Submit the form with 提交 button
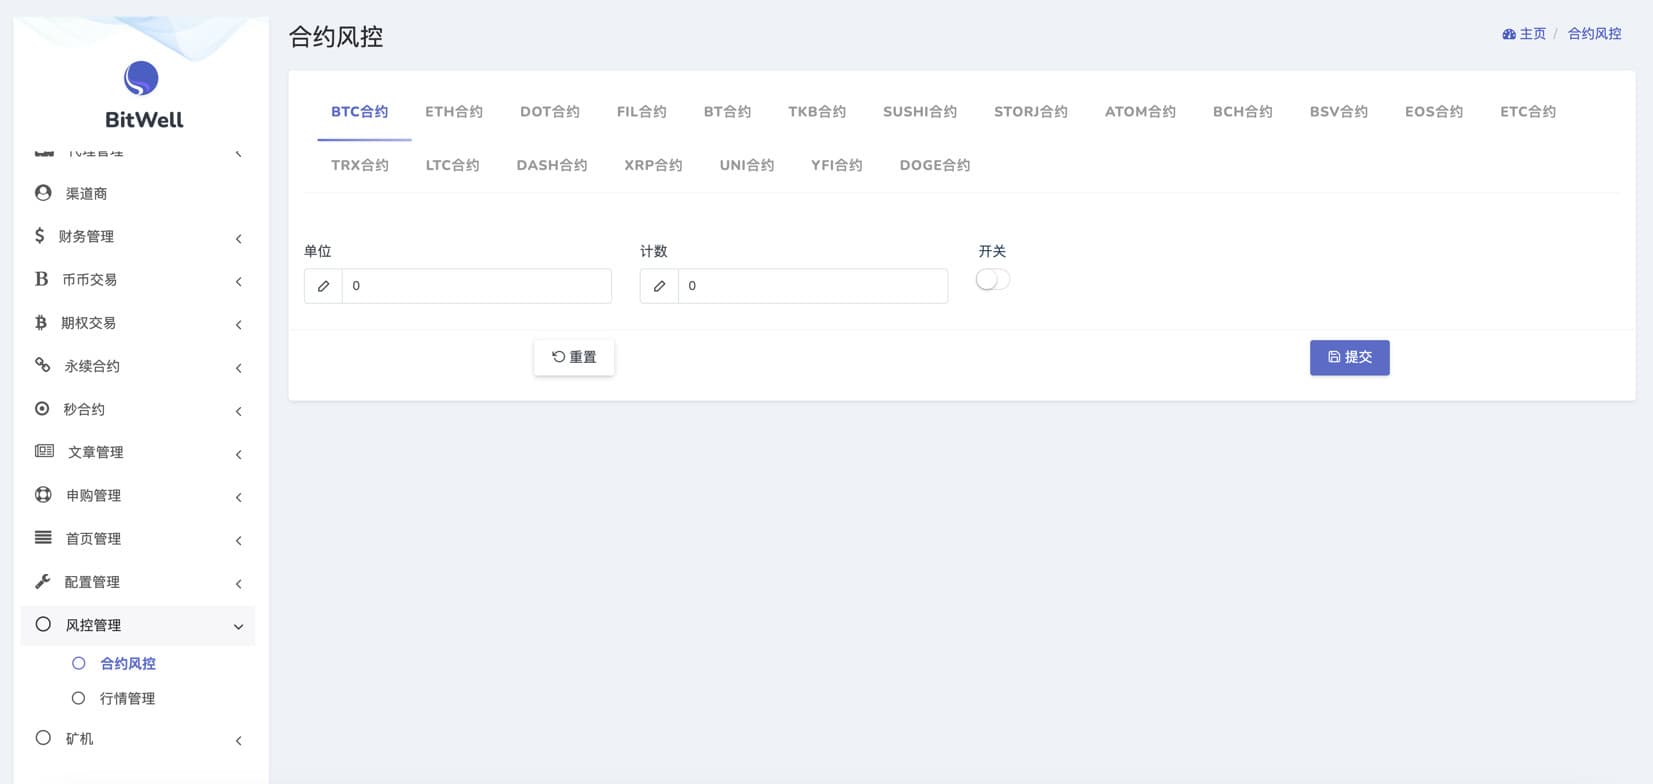The width and height of the screenshot is (1653, 784). pyautogui.click(x=1349, y=358)
